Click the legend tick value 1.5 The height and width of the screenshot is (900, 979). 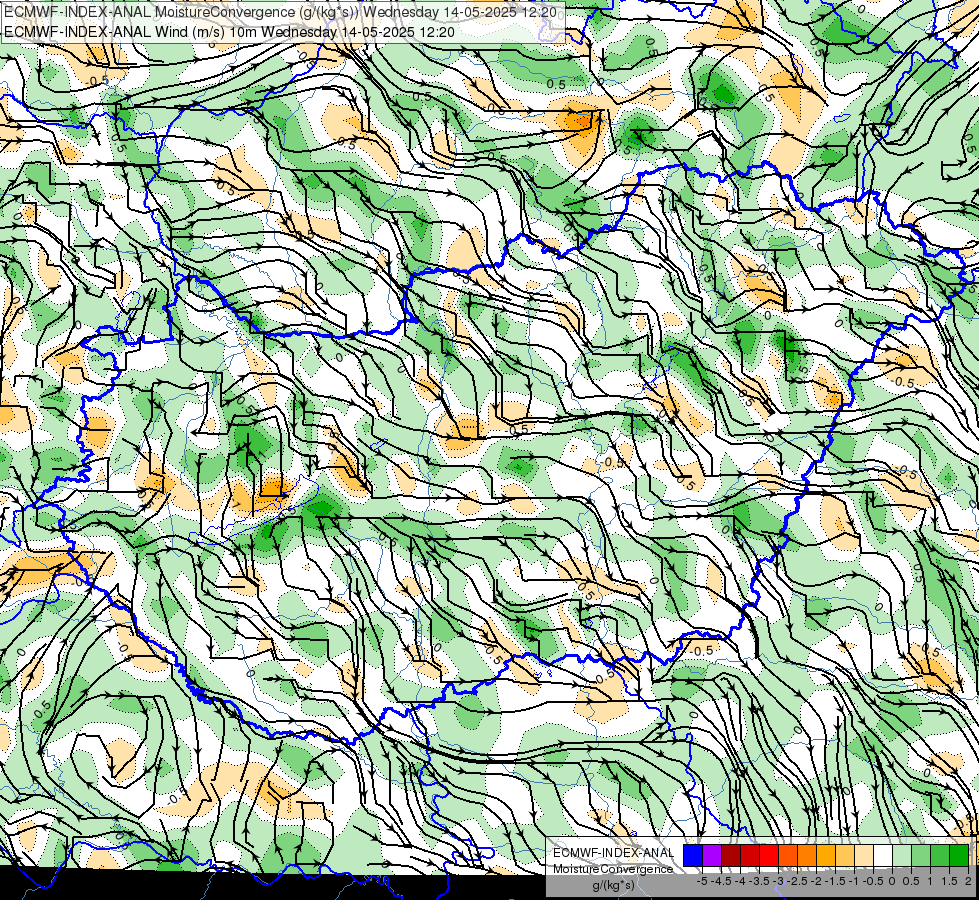[950, 881]
